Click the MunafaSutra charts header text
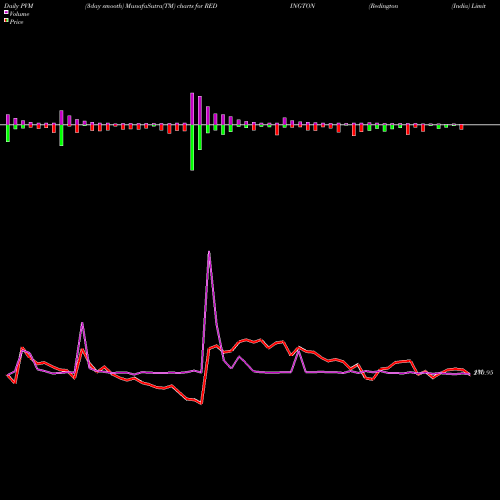This screenshot has height=500, width=500. (x=151, y=6)
